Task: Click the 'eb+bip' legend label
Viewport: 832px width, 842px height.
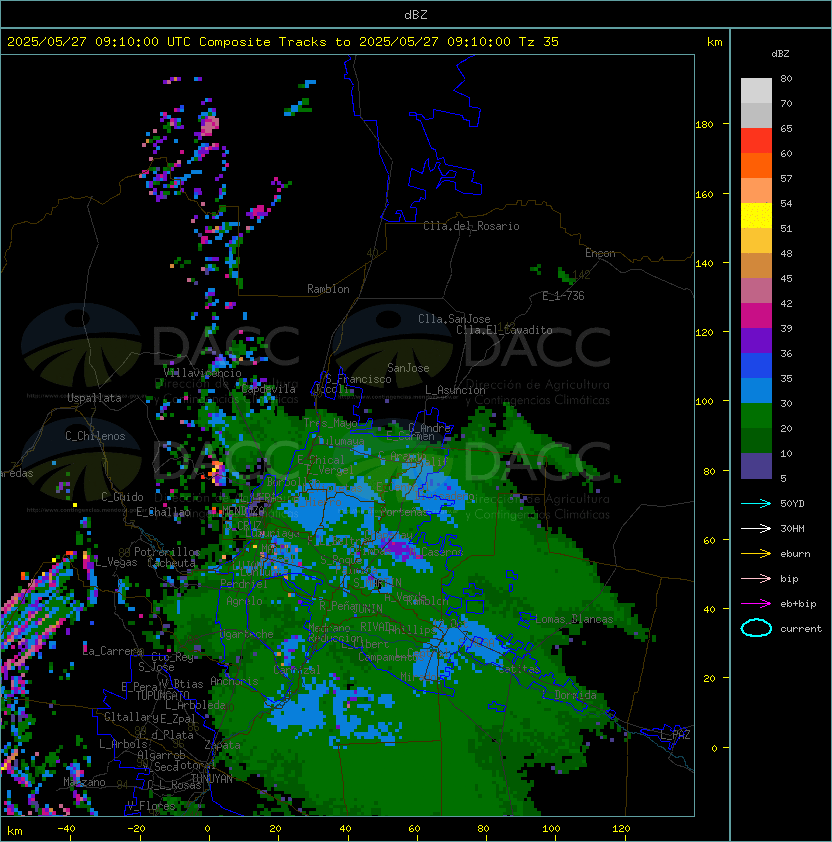Action: pos(798,604)
